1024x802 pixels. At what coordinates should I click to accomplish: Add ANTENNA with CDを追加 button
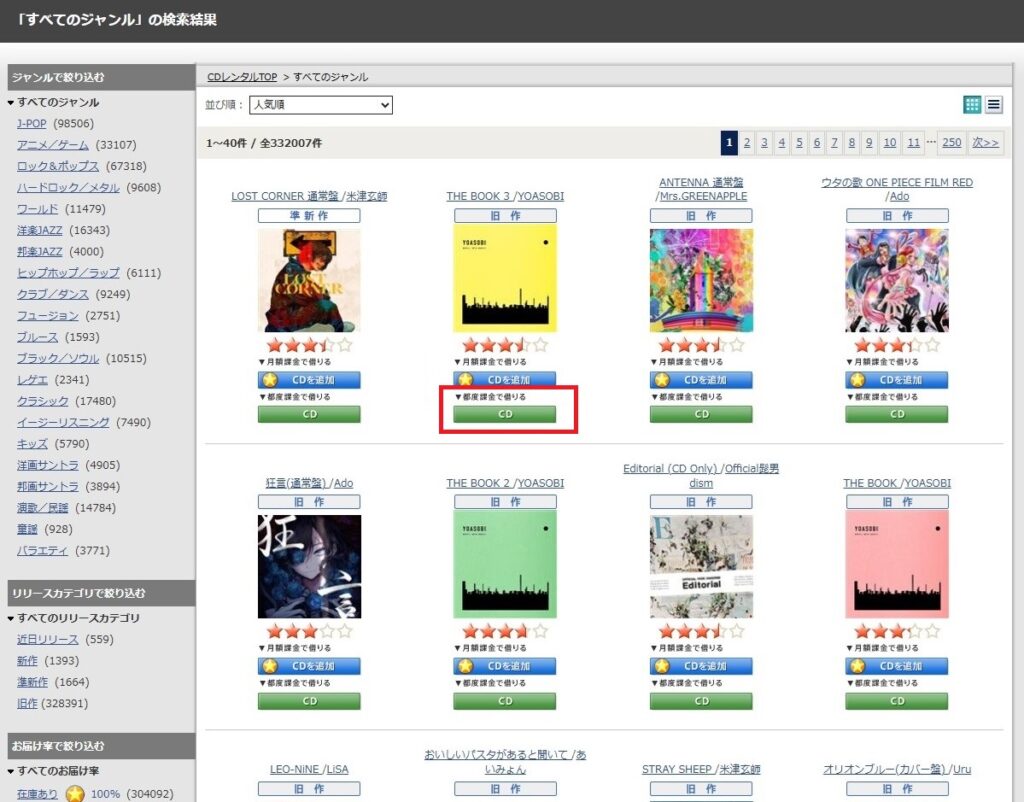(701, 379)
